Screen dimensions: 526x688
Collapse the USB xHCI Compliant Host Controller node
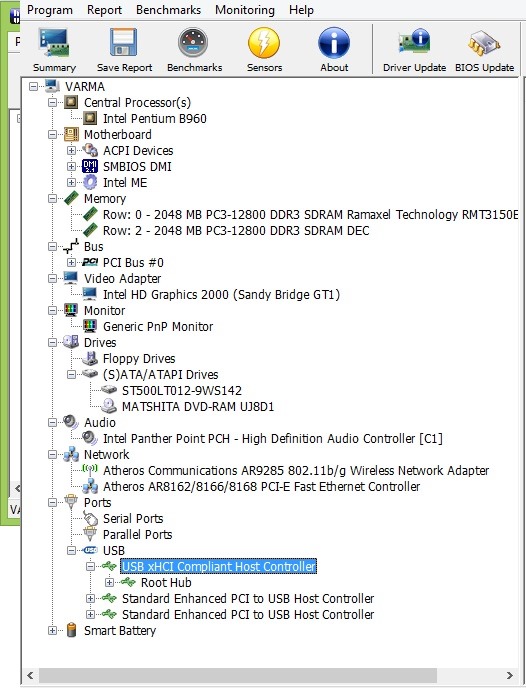click(x=90, y=566)
